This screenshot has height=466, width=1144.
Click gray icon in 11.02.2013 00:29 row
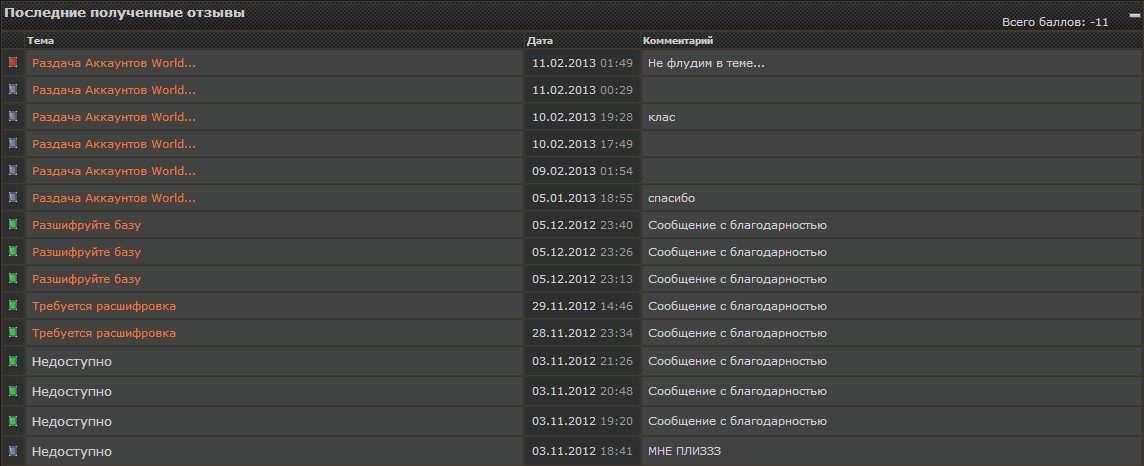(13, 89)
